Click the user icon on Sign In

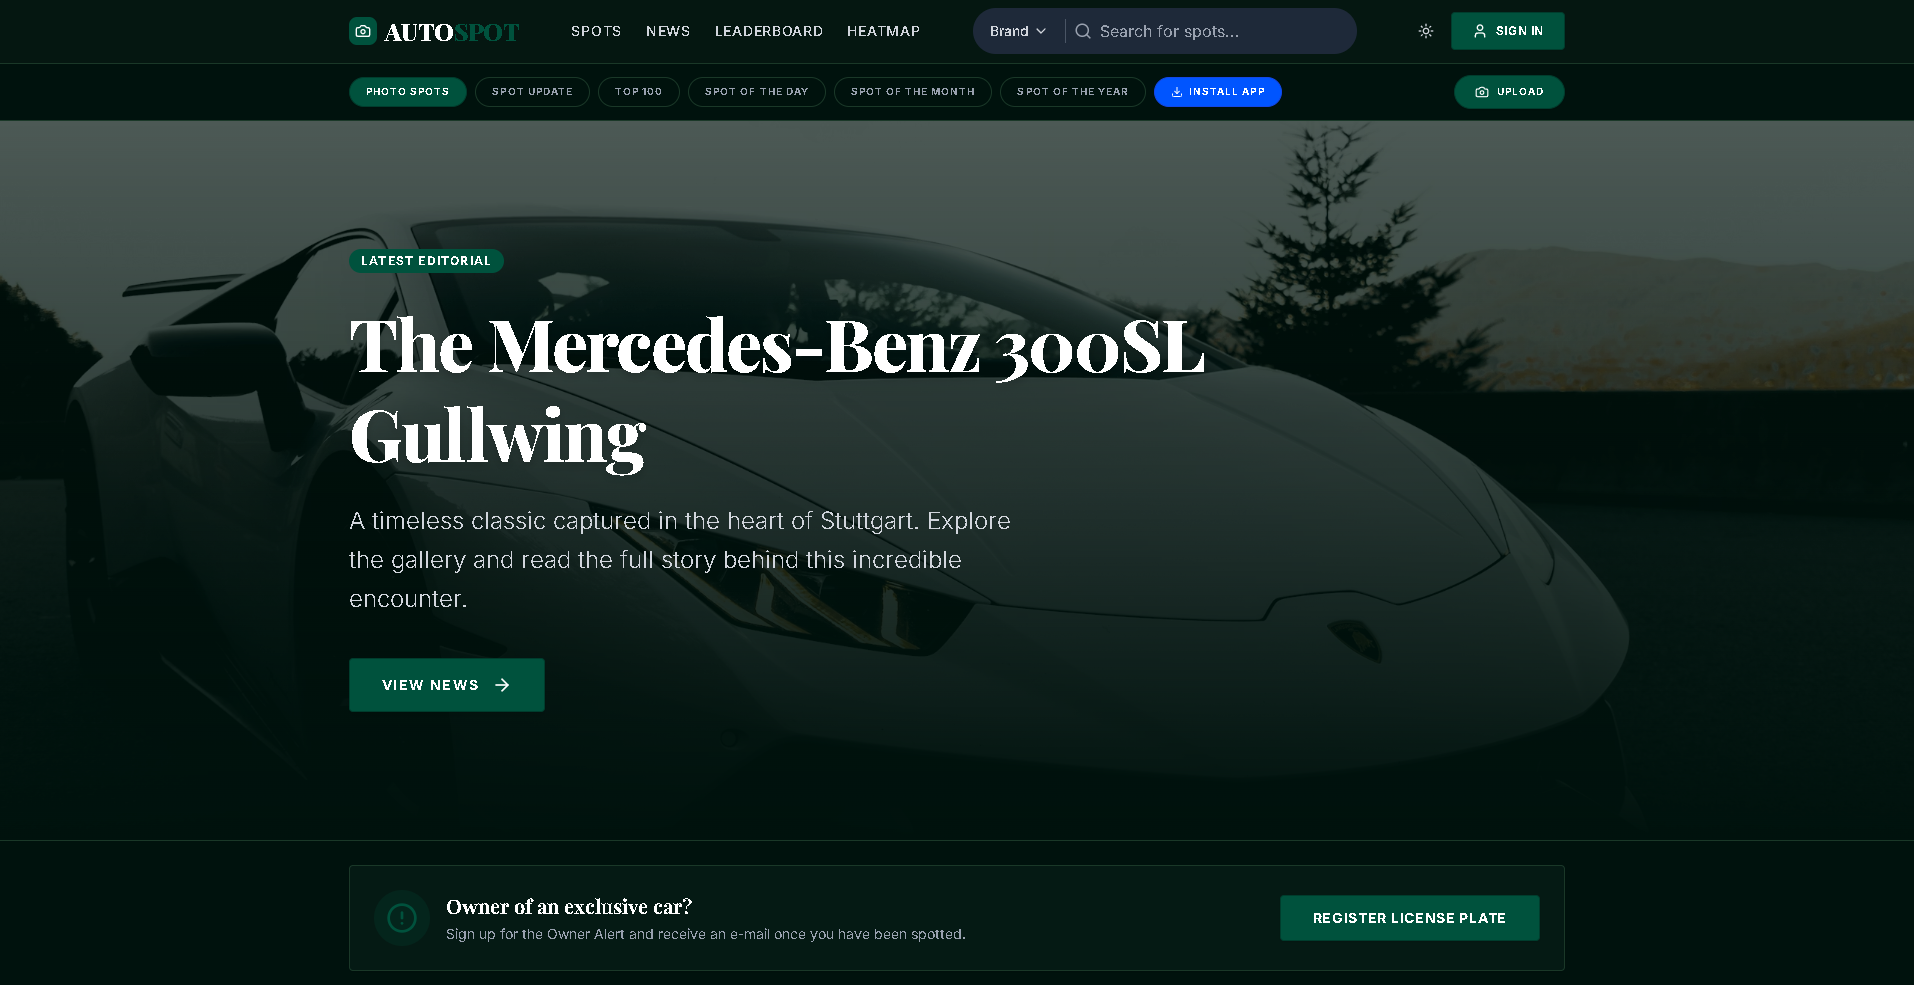pyautogui.click(x=1480, y=31)
